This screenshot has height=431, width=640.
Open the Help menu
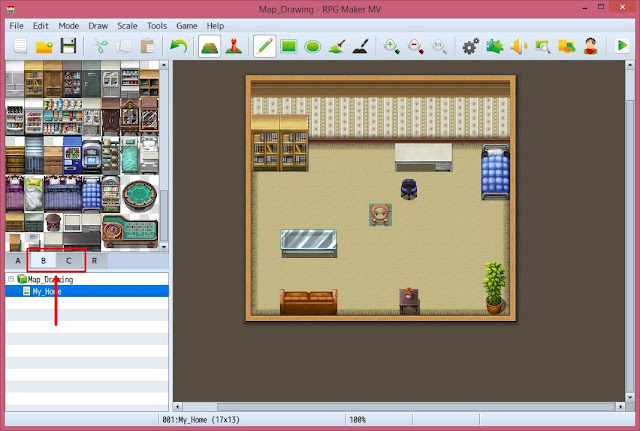click(x=215, y=26)
